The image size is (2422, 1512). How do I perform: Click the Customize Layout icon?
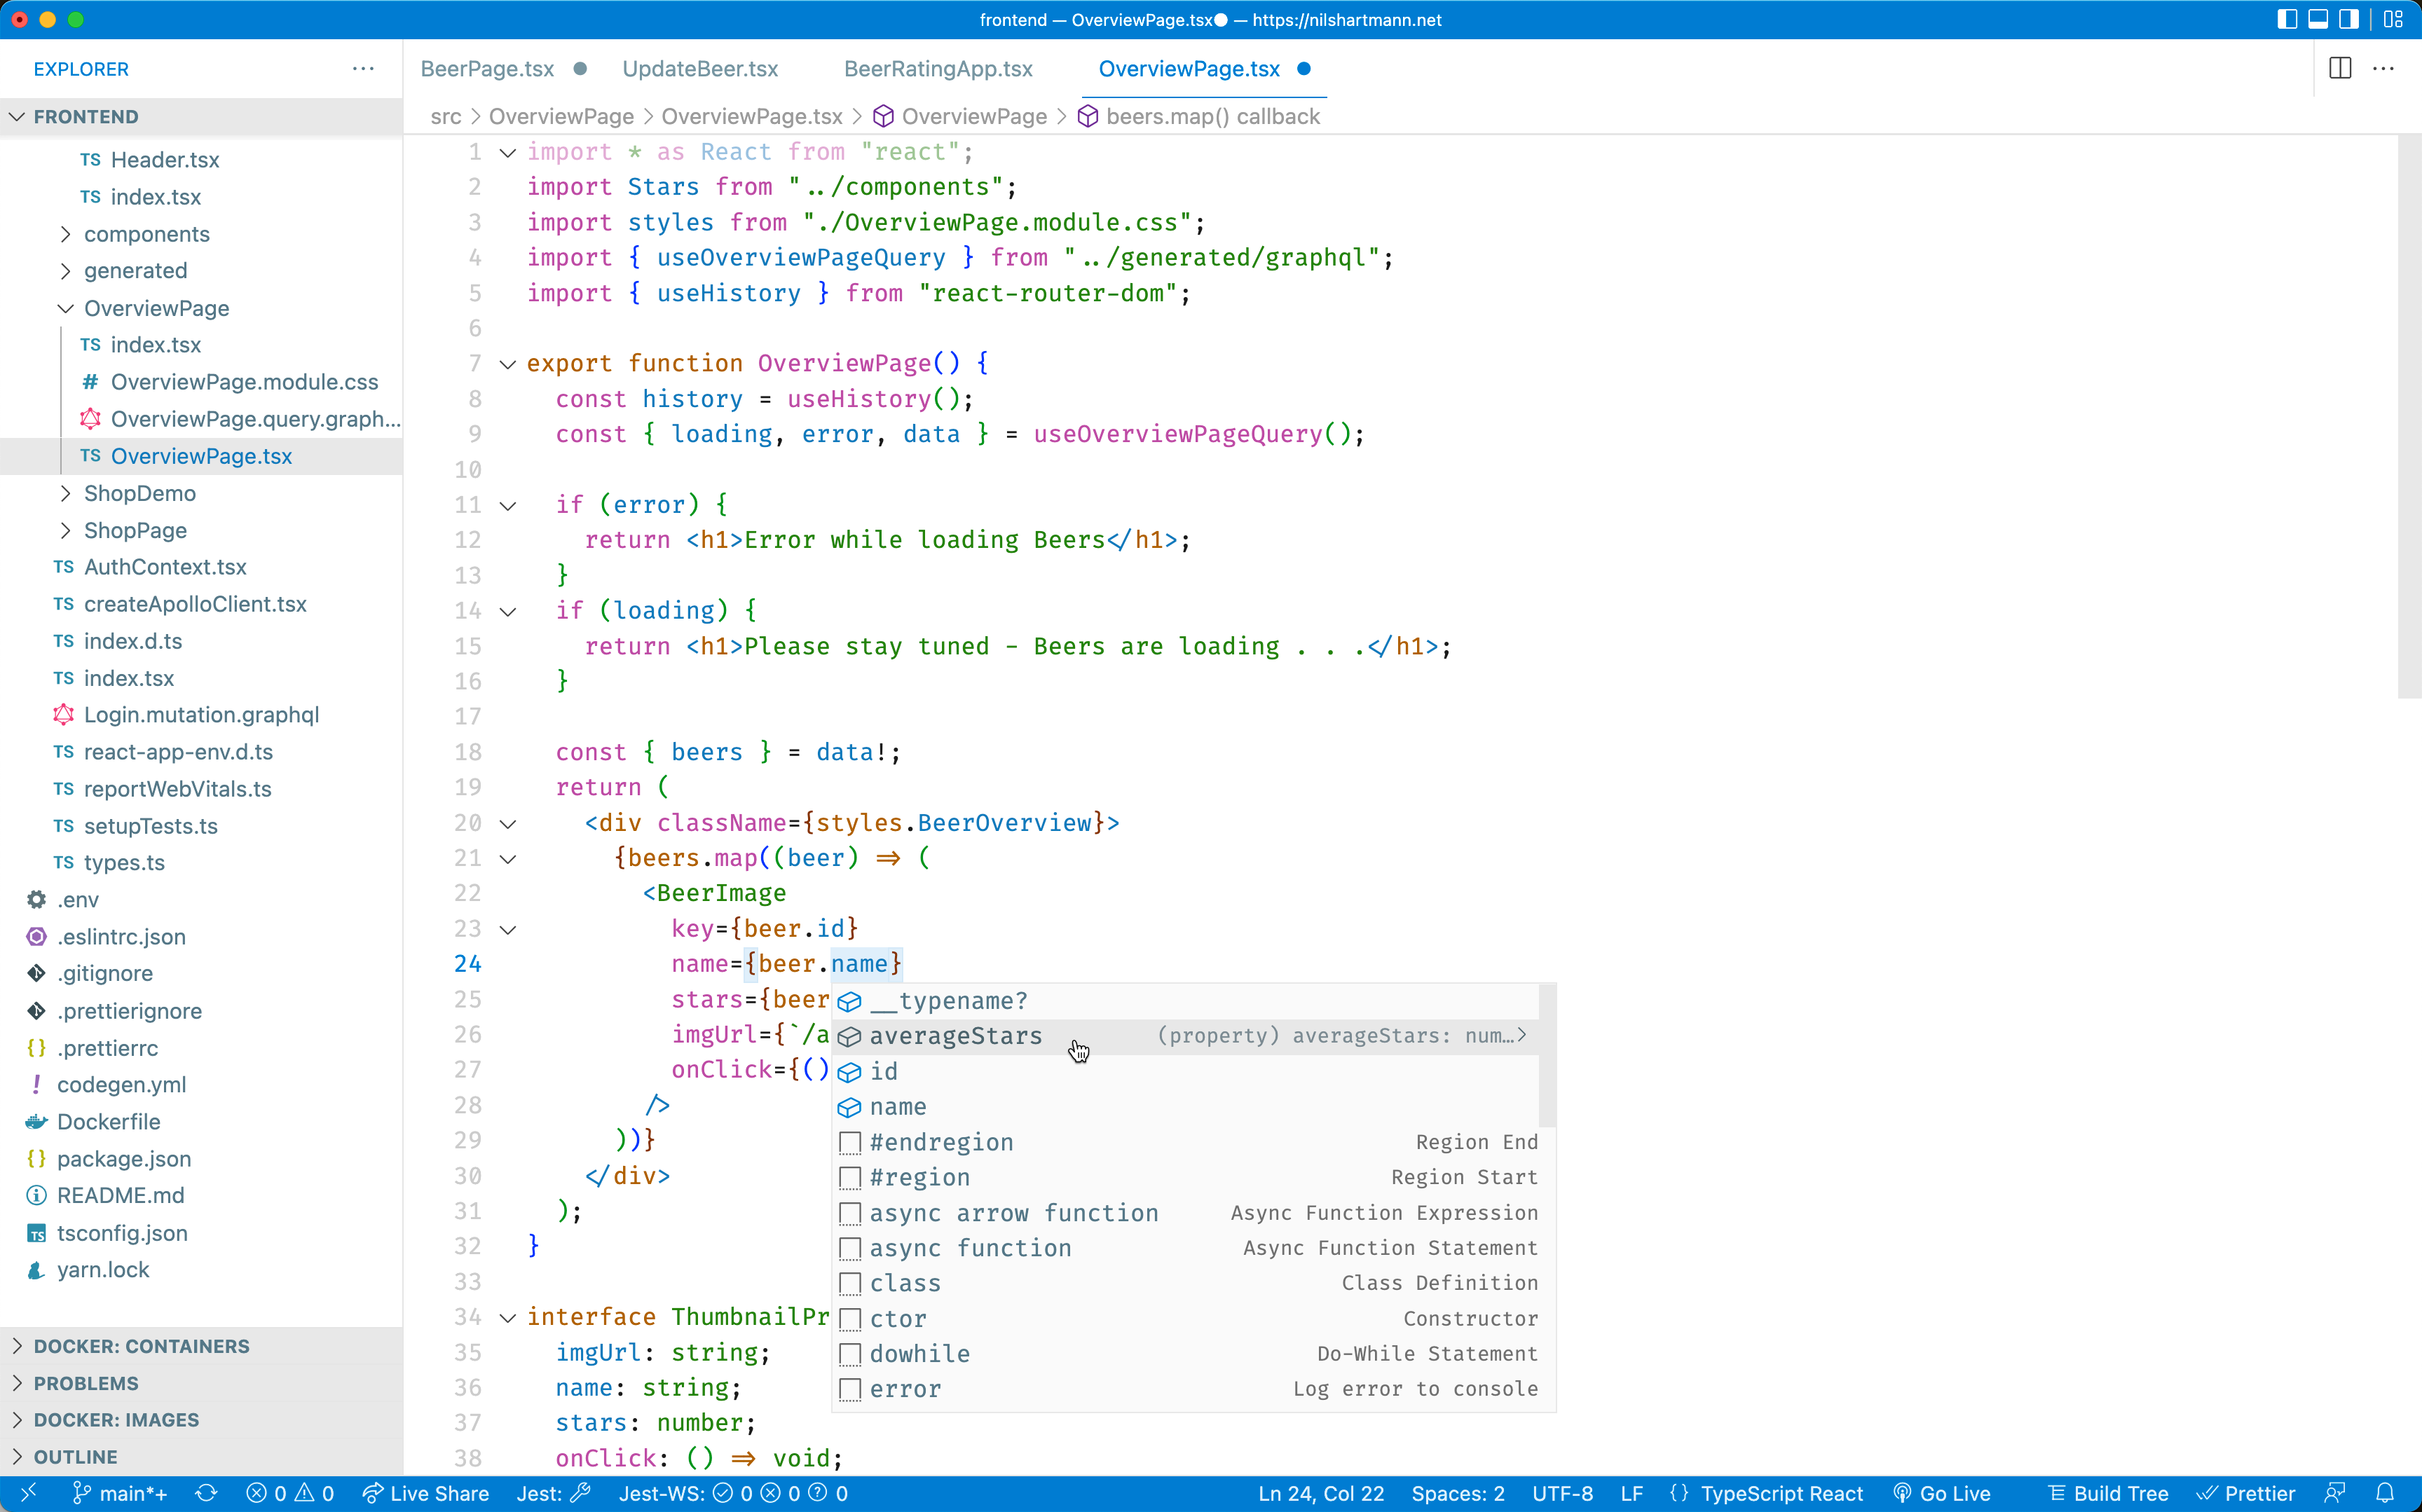[2393, 19]
